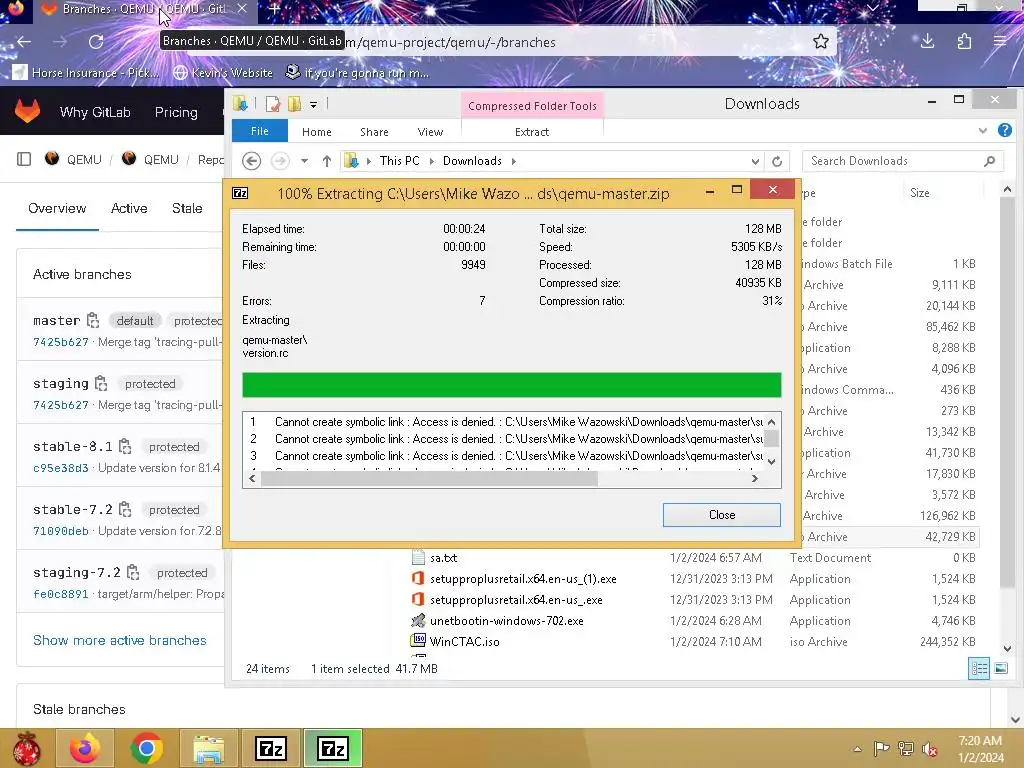The height and width of the screenshot is (768, 1024).
Task: Copy master branch name icon
Action: (93, 320)
